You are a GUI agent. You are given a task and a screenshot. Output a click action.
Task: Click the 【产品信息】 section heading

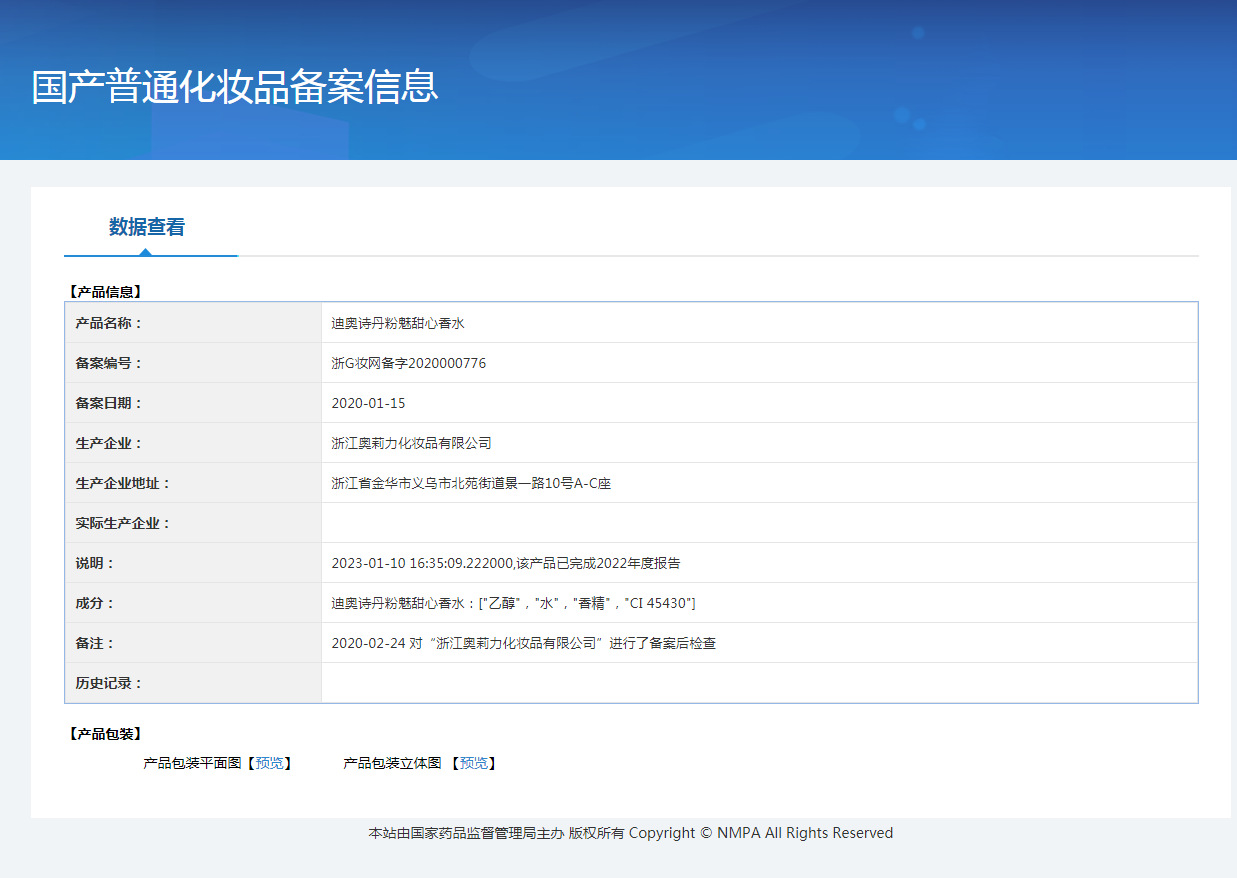pos(105,292)
